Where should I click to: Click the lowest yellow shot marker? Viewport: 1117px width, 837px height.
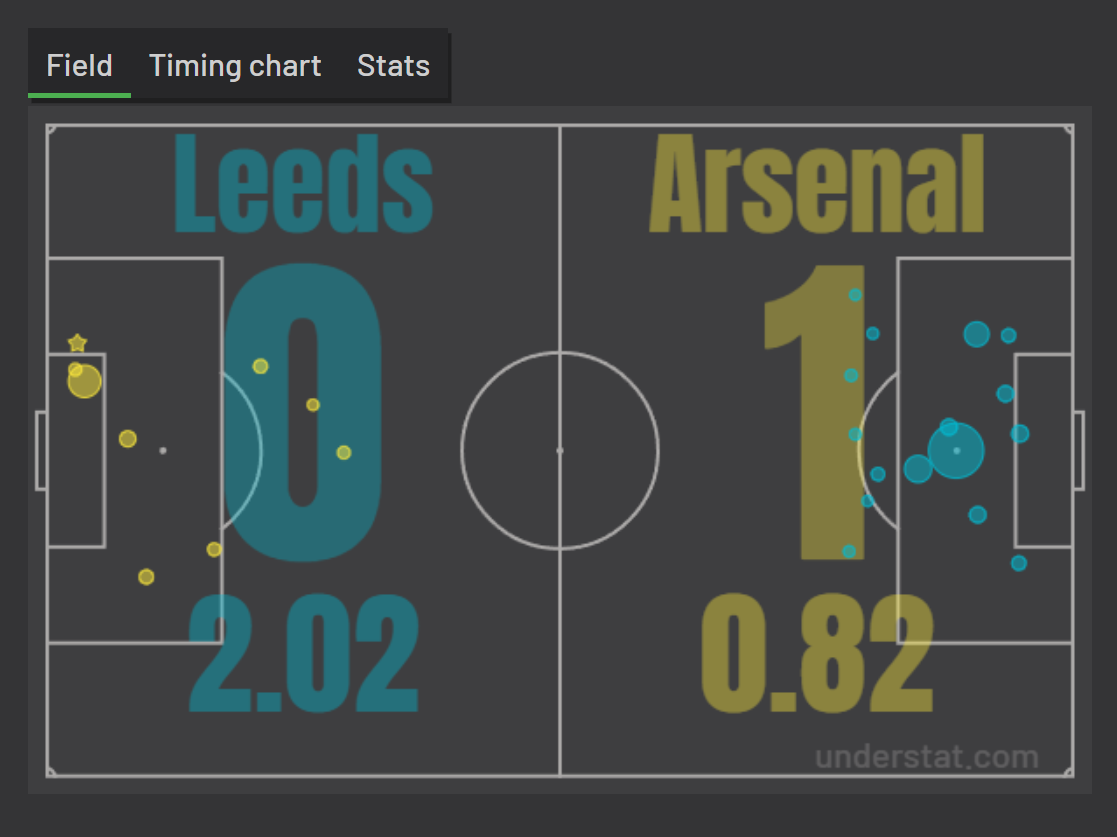pos(146,577)
